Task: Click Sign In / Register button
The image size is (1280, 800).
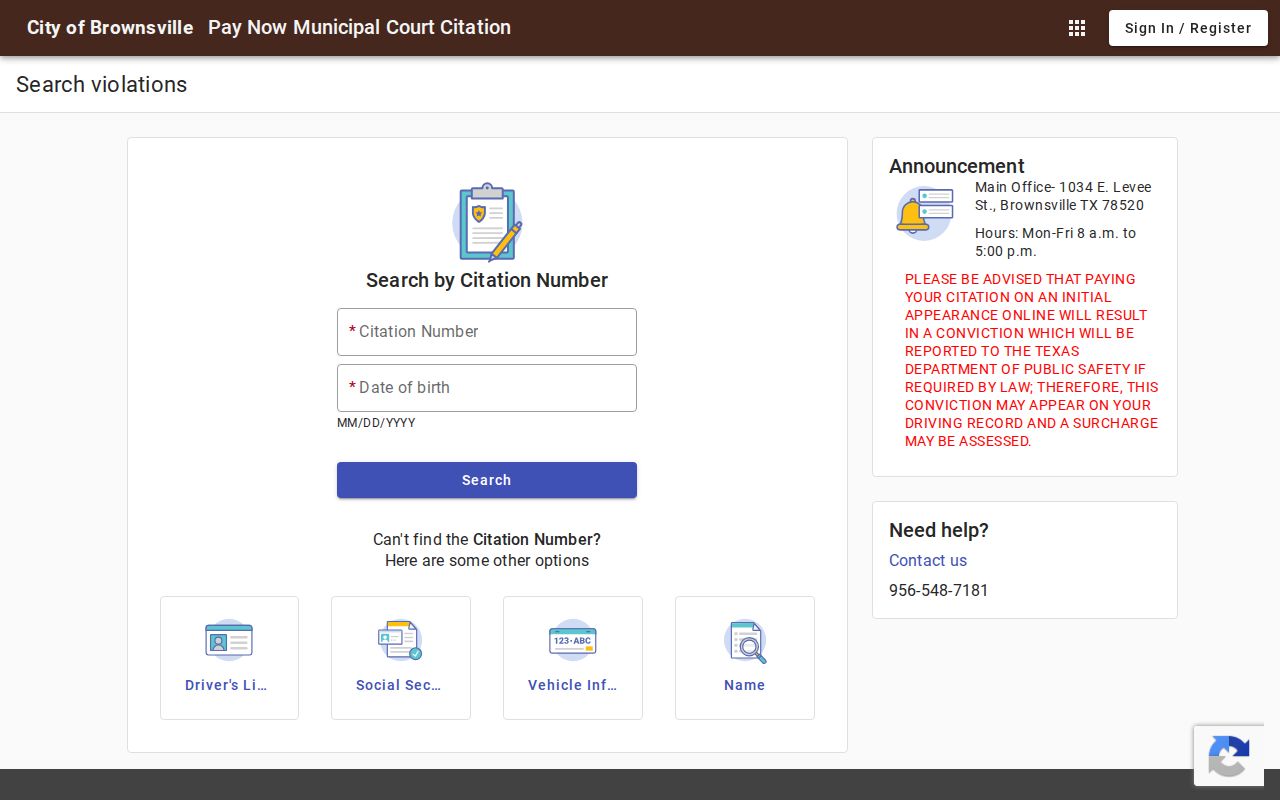Action: click(1188, 28)
